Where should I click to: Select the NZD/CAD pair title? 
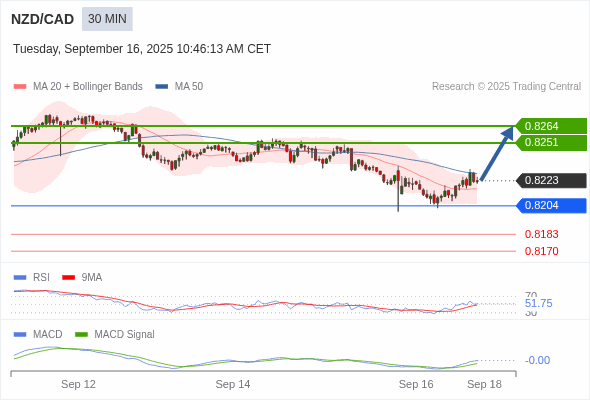coord(43,19)
